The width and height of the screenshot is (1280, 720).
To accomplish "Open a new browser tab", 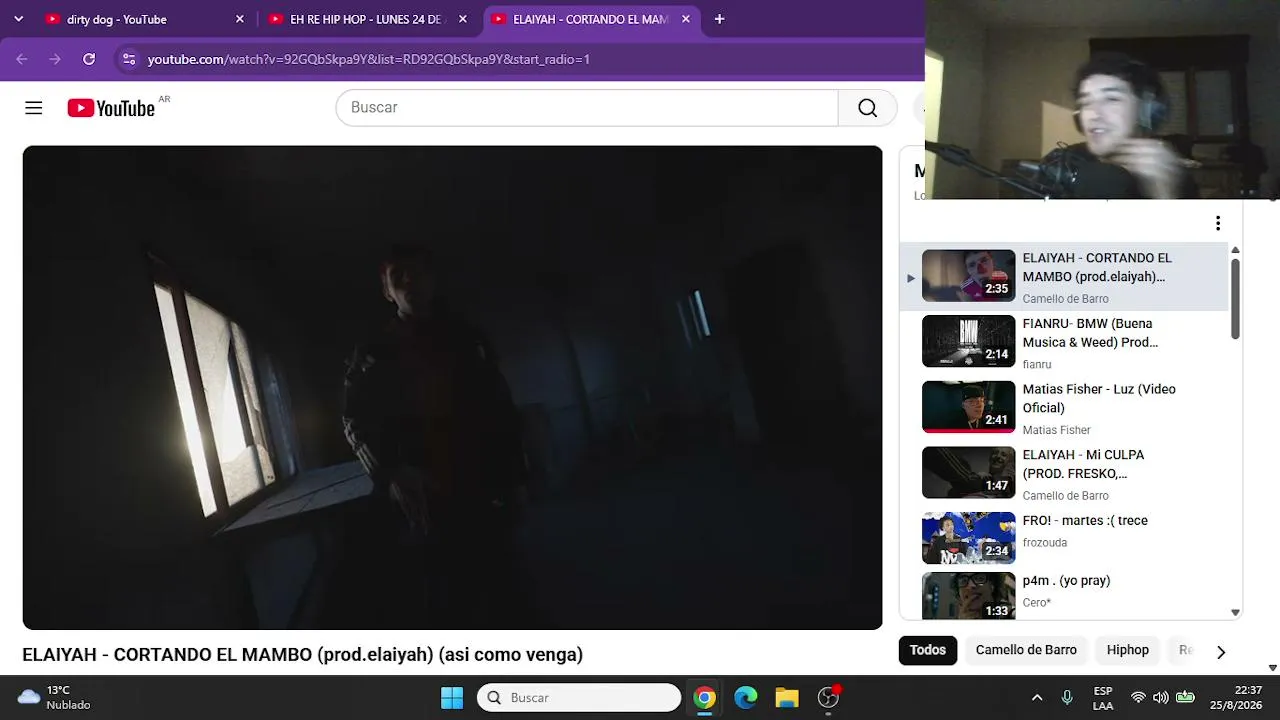I will (x=719, y=19).
